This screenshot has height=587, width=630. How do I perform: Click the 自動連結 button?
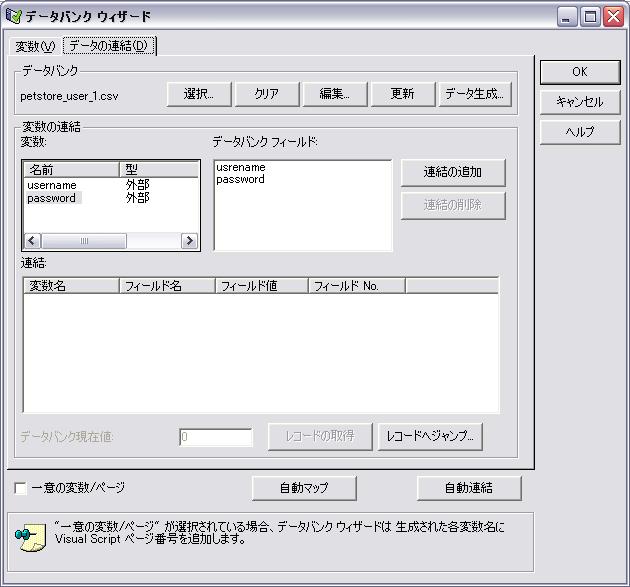point(469,488)
